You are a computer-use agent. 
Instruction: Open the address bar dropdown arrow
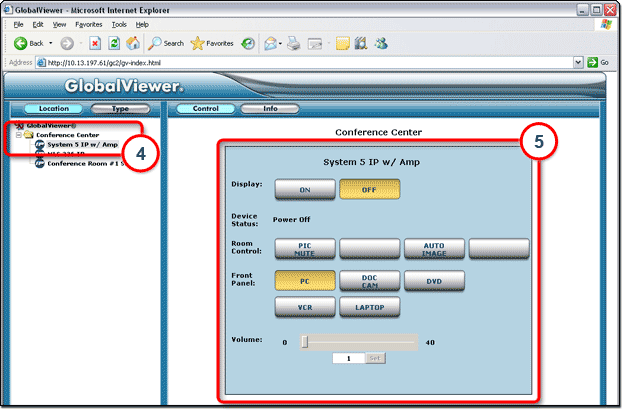(x=579, y=62)
